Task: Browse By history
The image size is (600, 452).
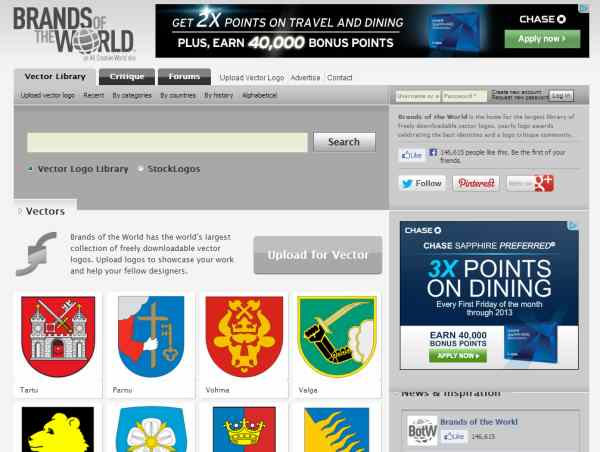Action: tap(218, 95)
